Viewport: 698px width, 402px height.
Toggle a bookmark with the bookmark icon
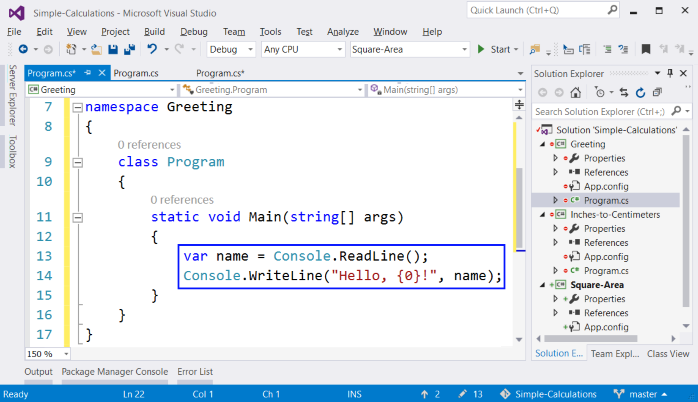point(645,49)
